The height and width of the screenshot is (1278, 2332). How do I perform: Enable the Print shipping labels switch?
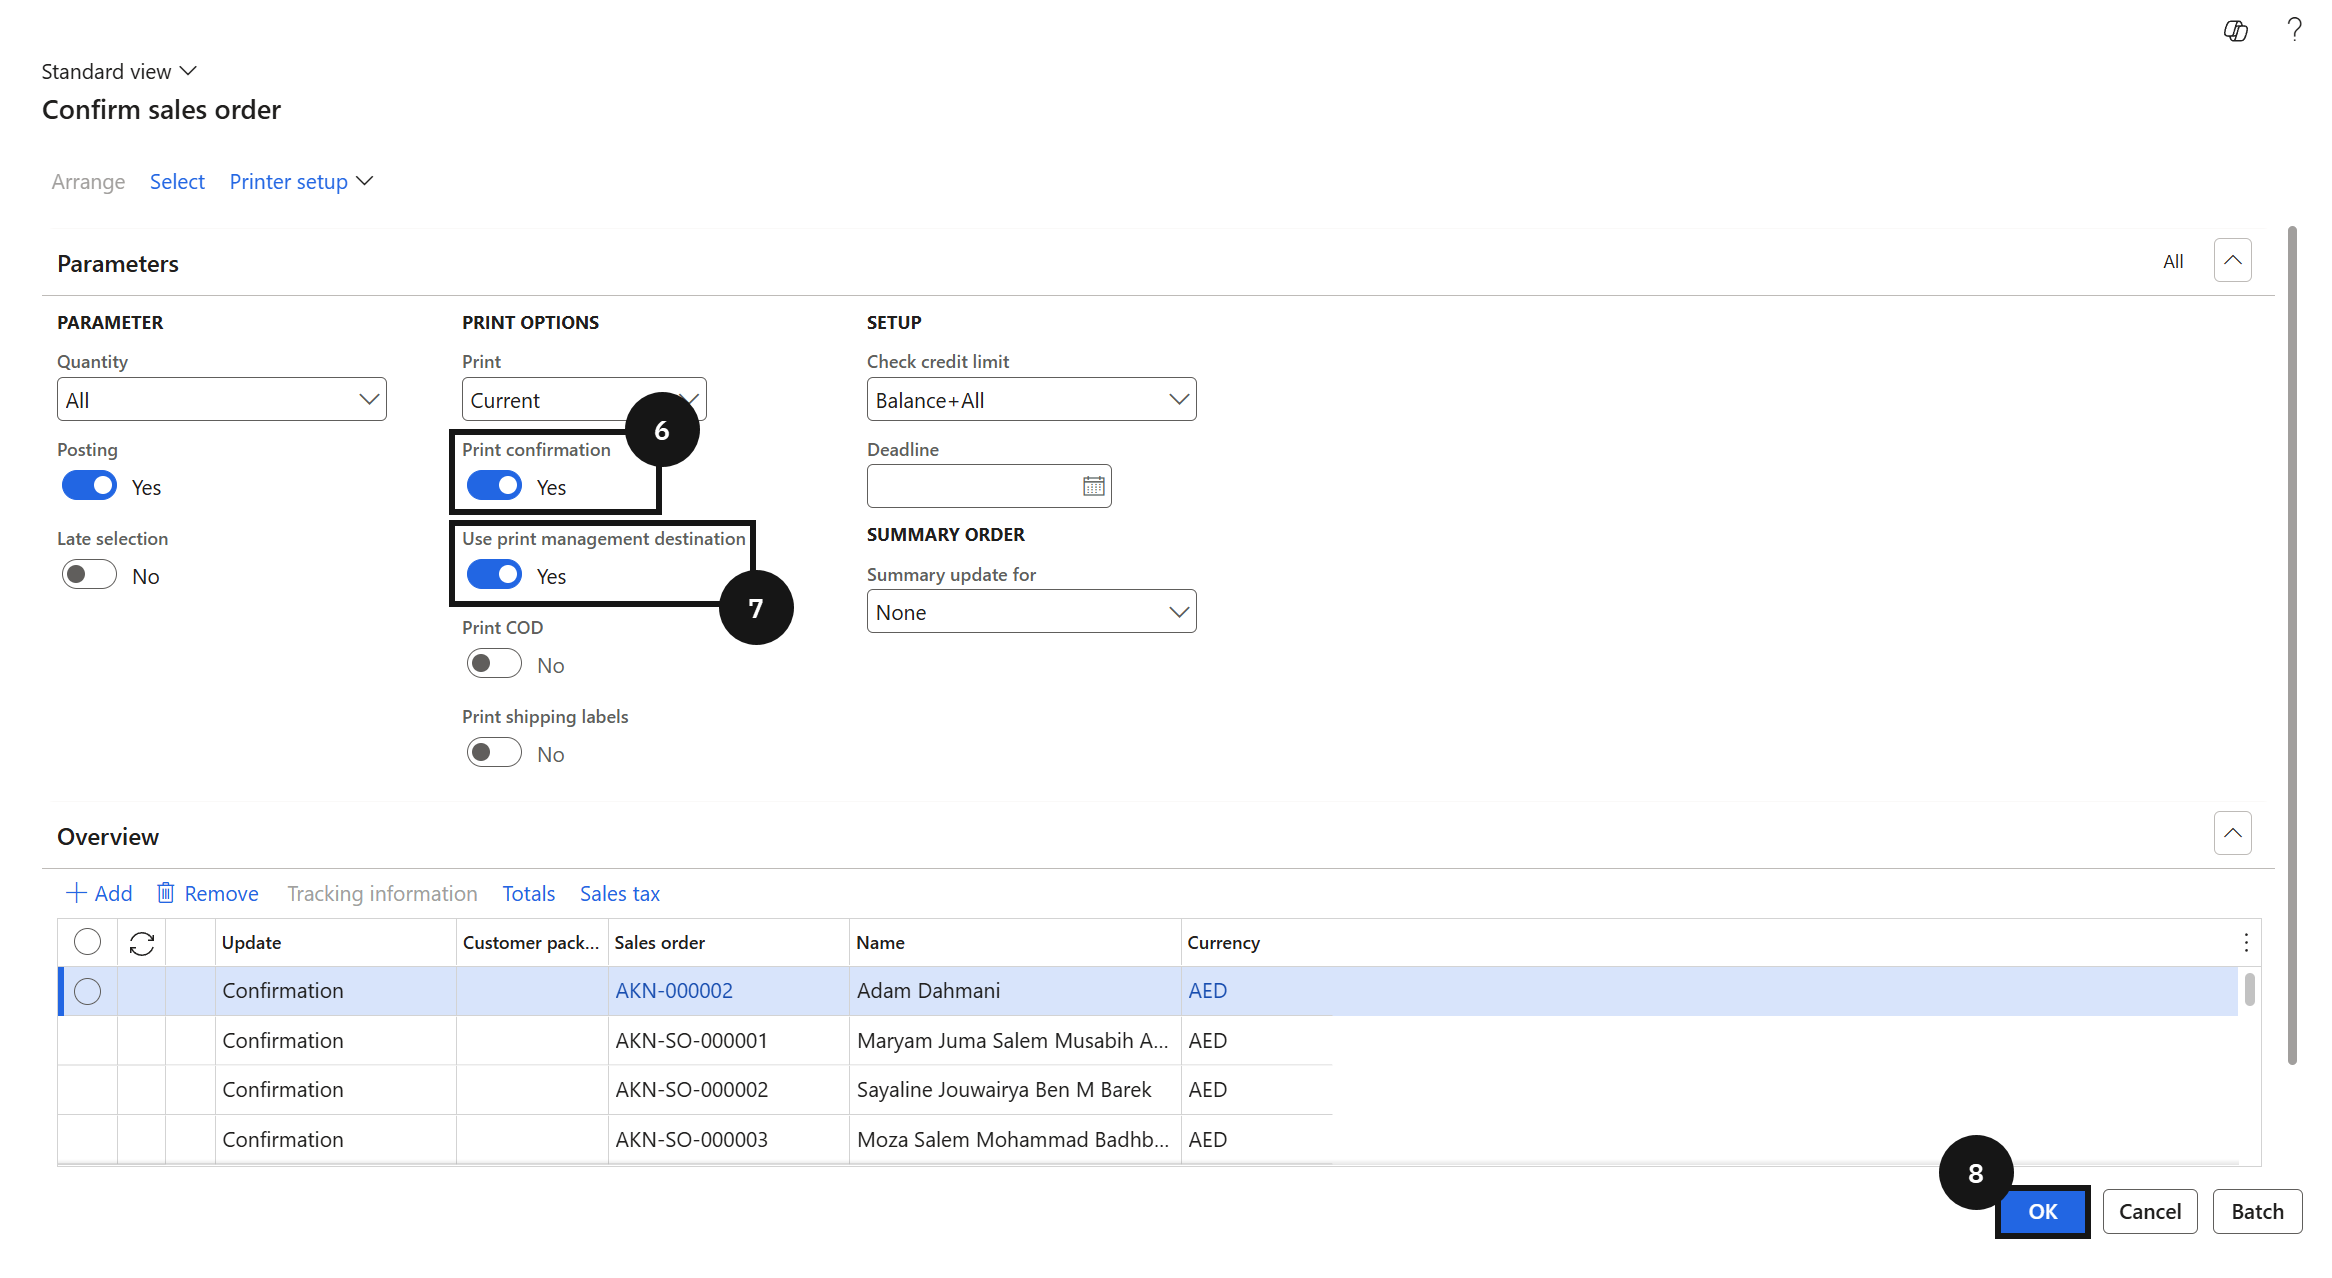click(x=494, y=753)
